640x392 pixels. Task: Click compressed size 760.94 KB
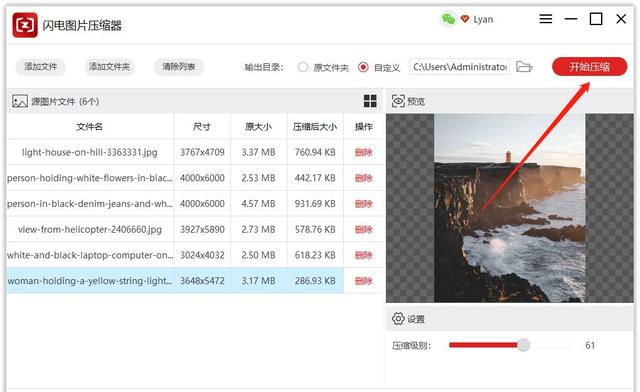(315, 152)
